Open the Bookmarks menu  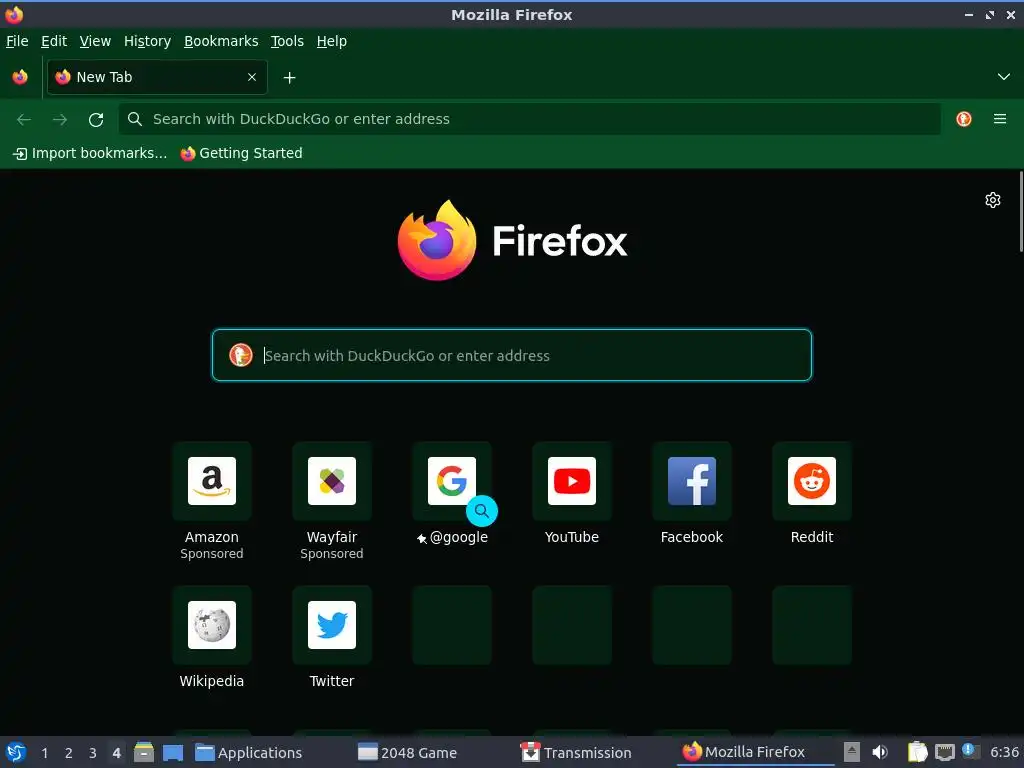[221, 41]
